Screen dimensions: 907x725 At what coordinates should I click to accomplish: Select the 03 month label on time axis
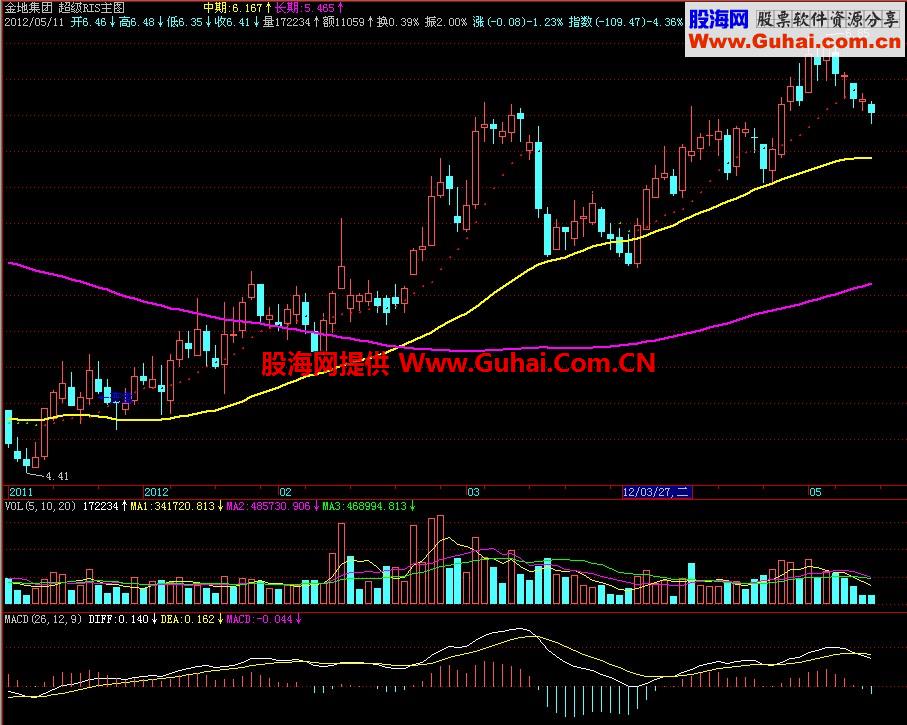coord(473,492)
